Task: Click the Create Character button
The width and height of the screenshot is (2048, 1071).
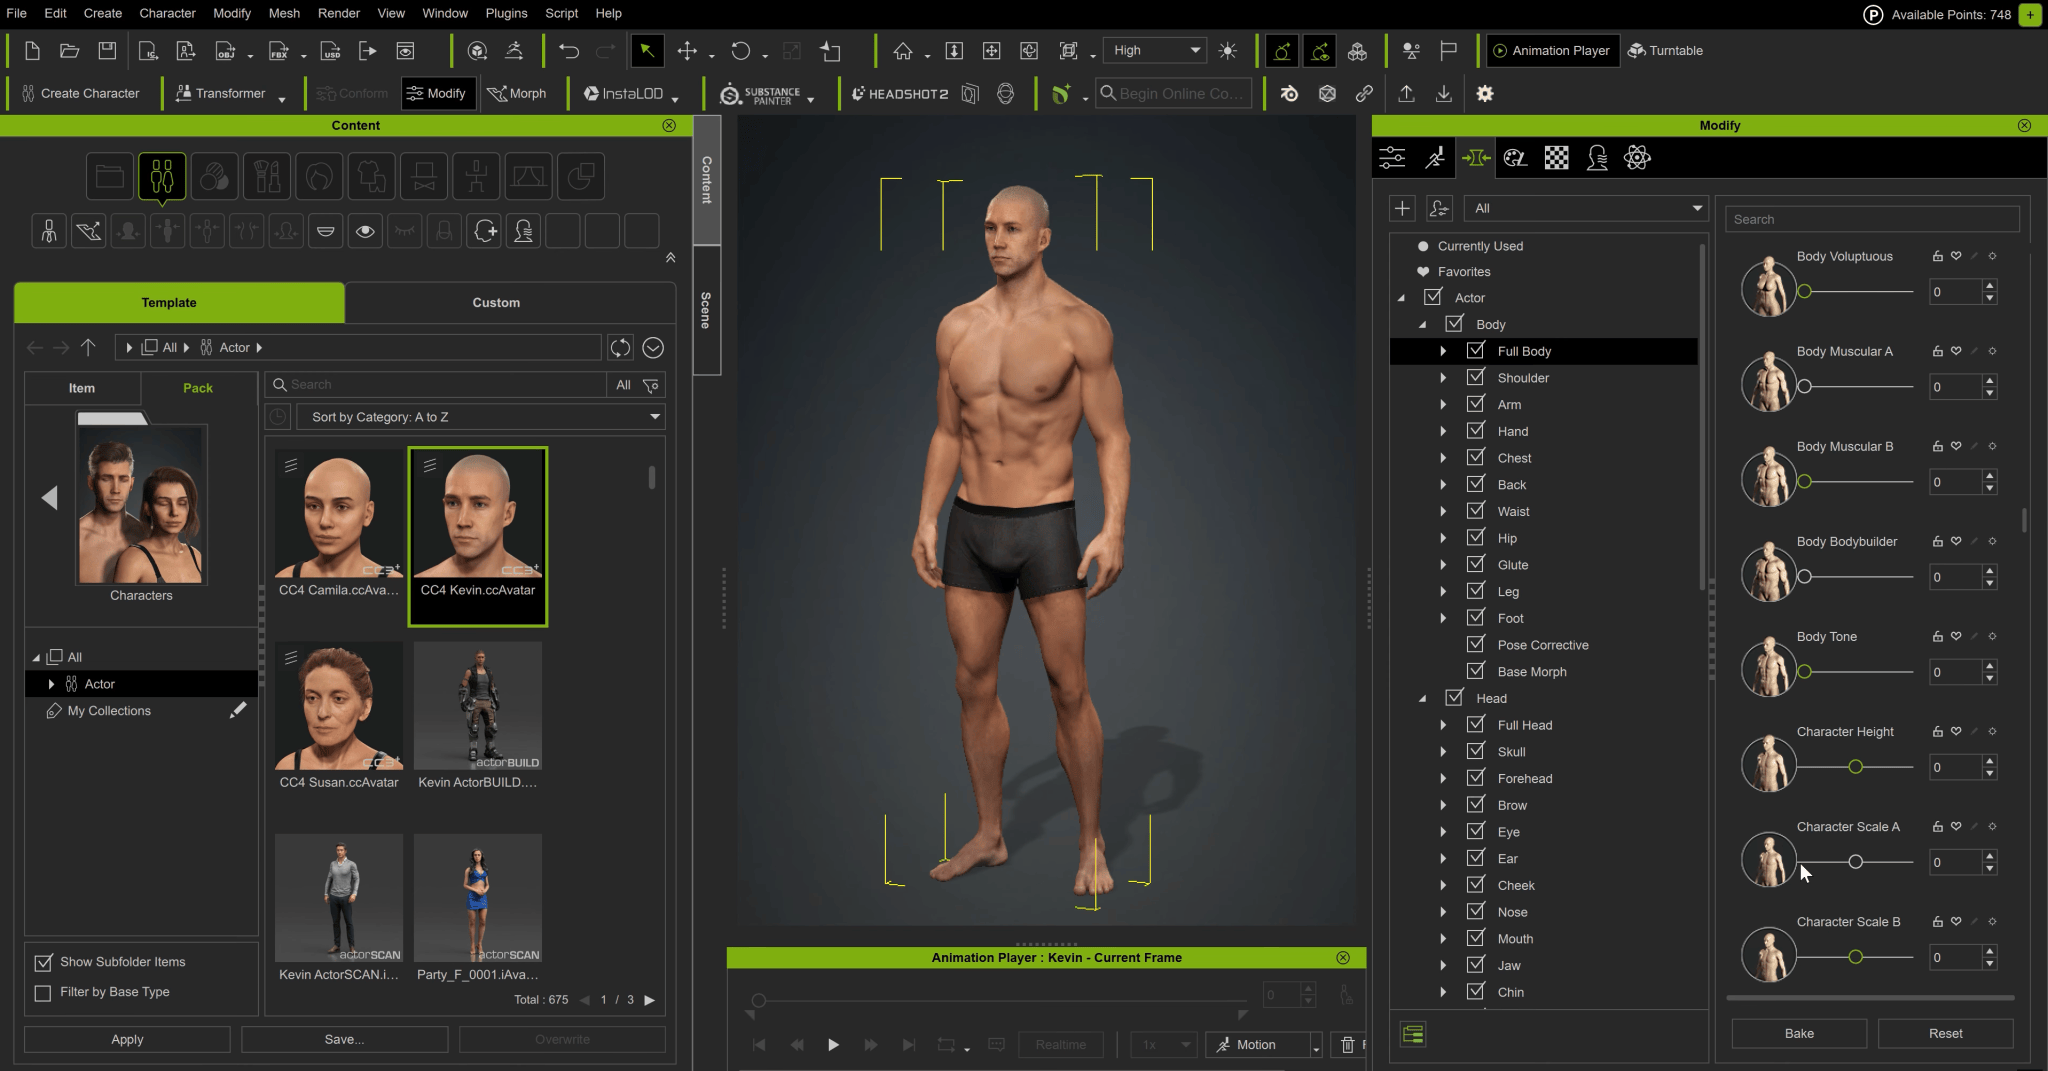Action: (x=80, y=93)
